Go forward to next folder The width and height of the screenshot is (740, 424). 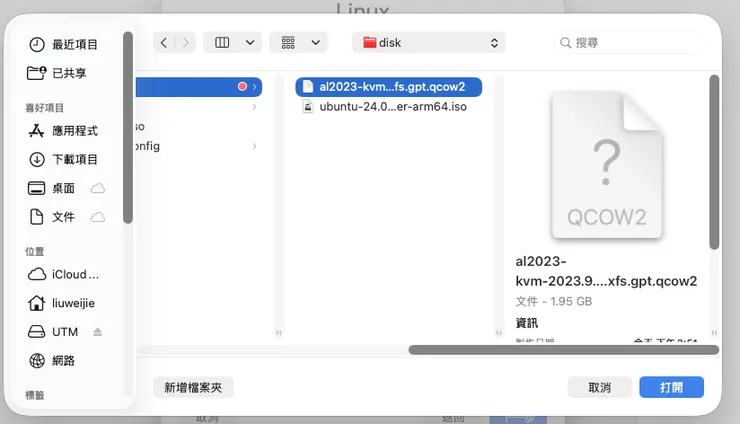185,43
